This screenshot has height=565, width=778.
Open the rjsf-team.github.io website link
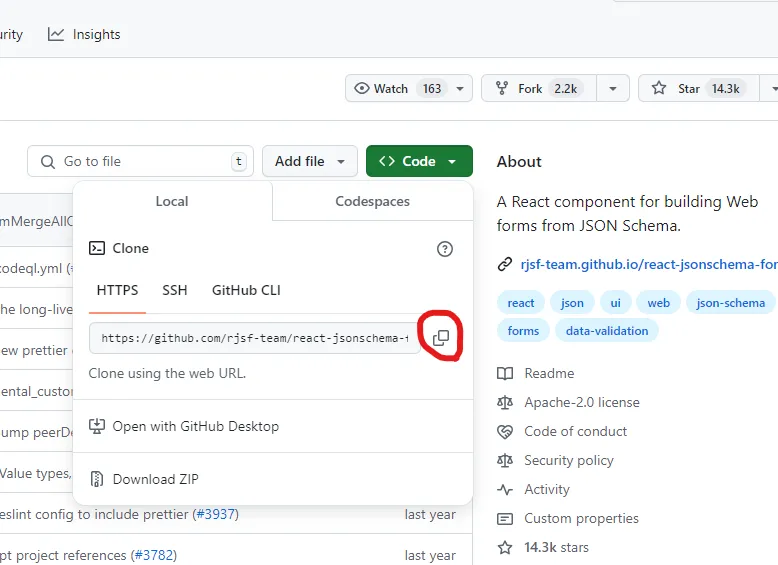coord(649,264)
